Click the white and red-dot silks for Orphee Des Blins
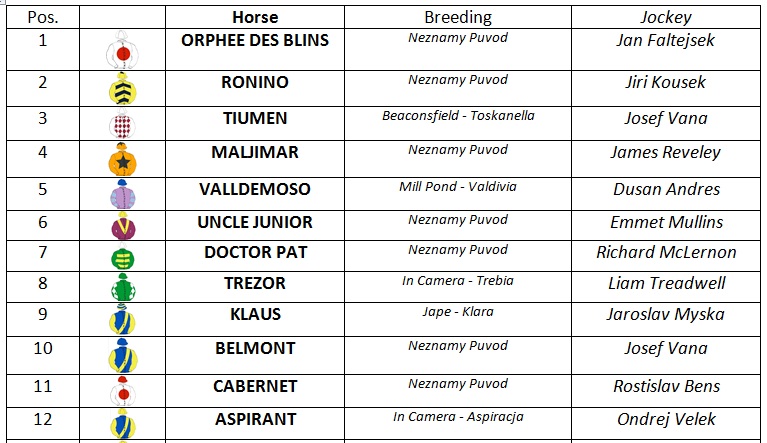767x443 pixels. pos(122,50)
